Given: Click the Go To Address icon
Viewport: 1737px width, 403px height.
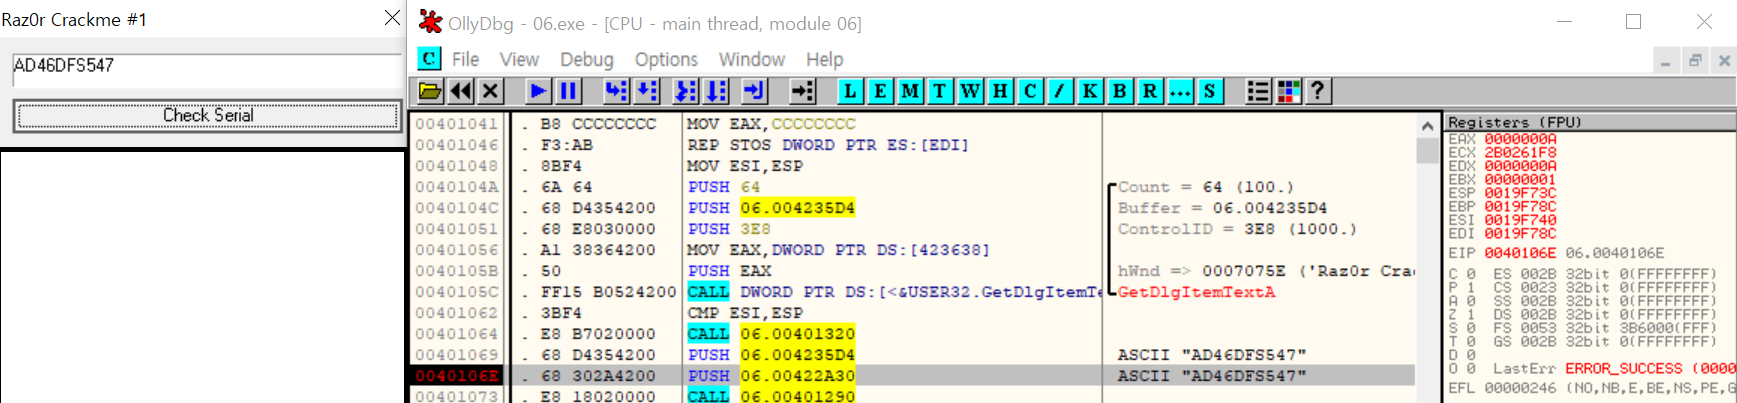Looking at the screenshot, I should click(x=803, y=92).
